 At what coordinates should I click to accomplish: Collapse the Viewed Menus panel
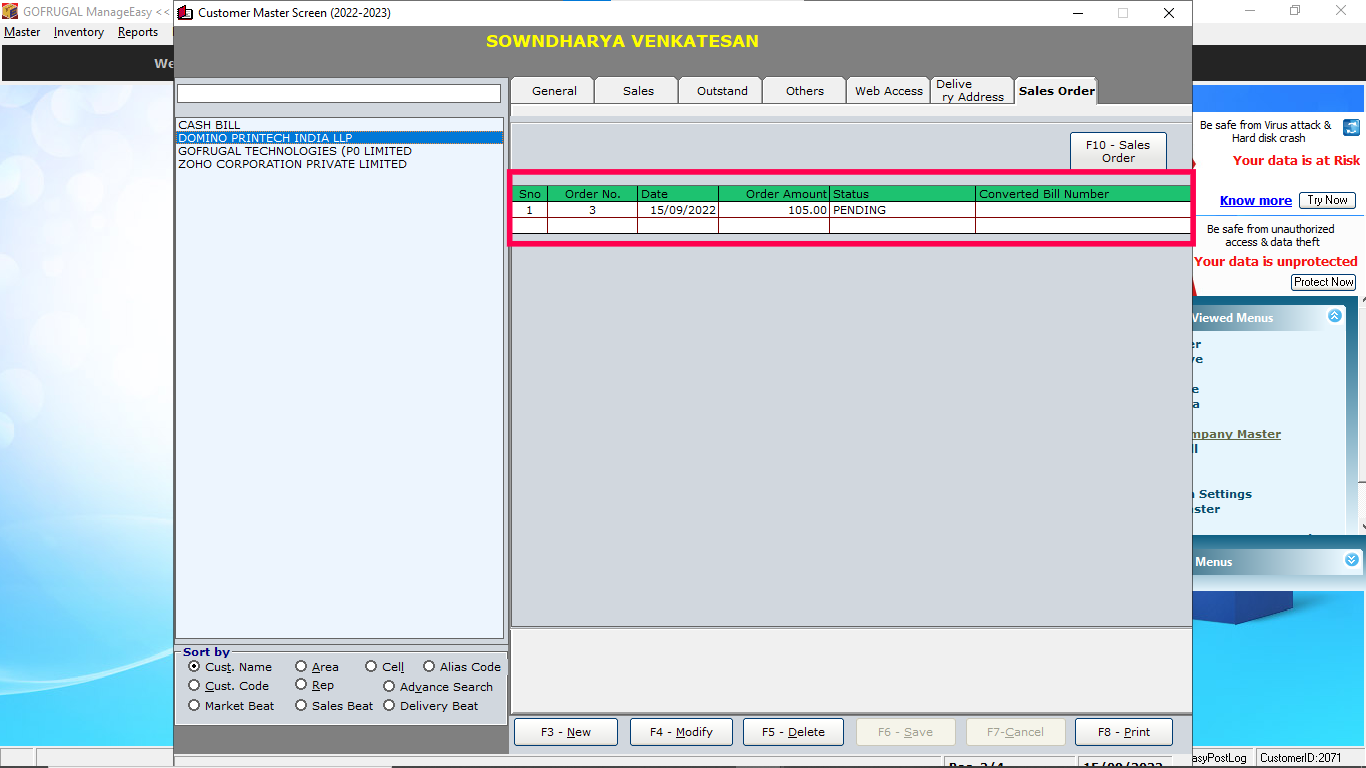[x=1334, y=316]
